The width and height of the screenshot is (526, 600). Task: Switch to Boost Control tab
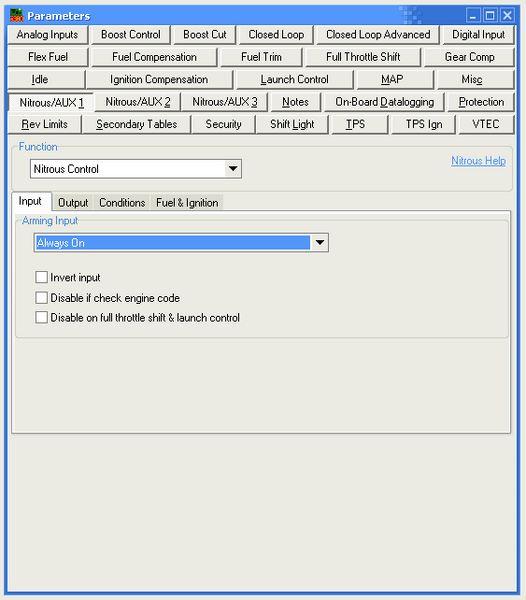click(130, 35)
